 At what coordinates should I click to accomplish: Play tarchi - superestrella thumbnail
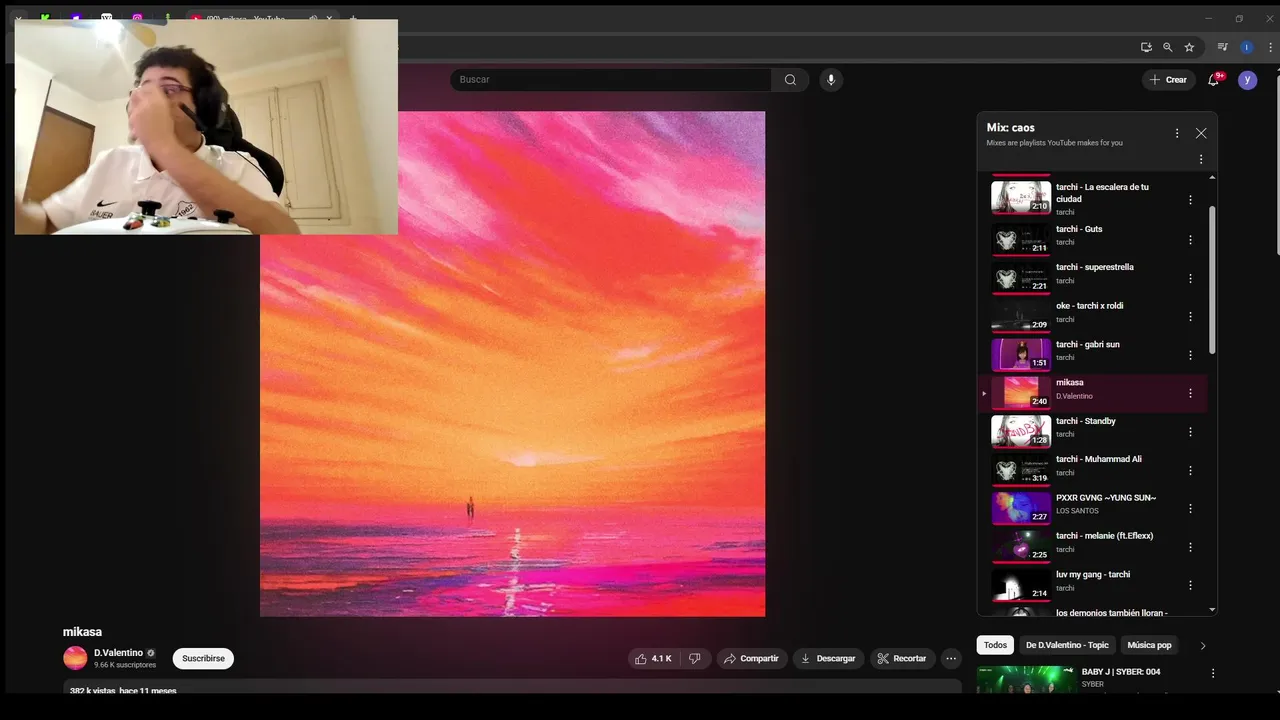(x=1021, y=277)
